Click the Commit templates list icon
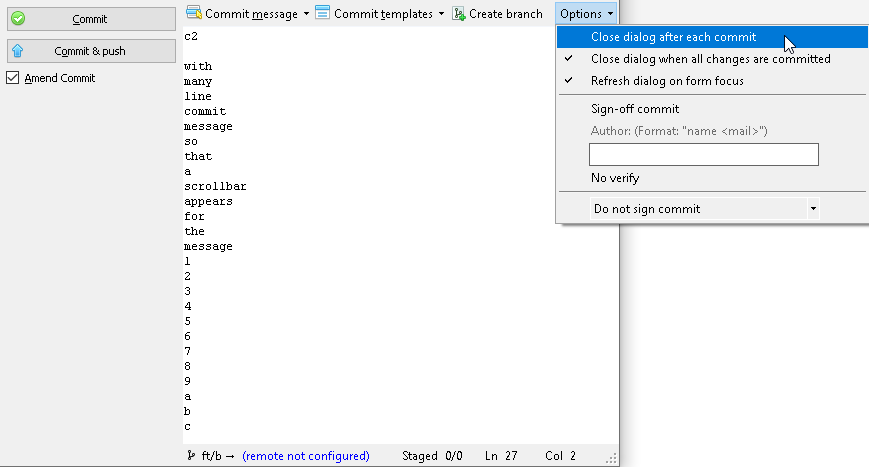The height and width of the screenshot is (467, 869). pyautogui.click(x=323, y=12)
